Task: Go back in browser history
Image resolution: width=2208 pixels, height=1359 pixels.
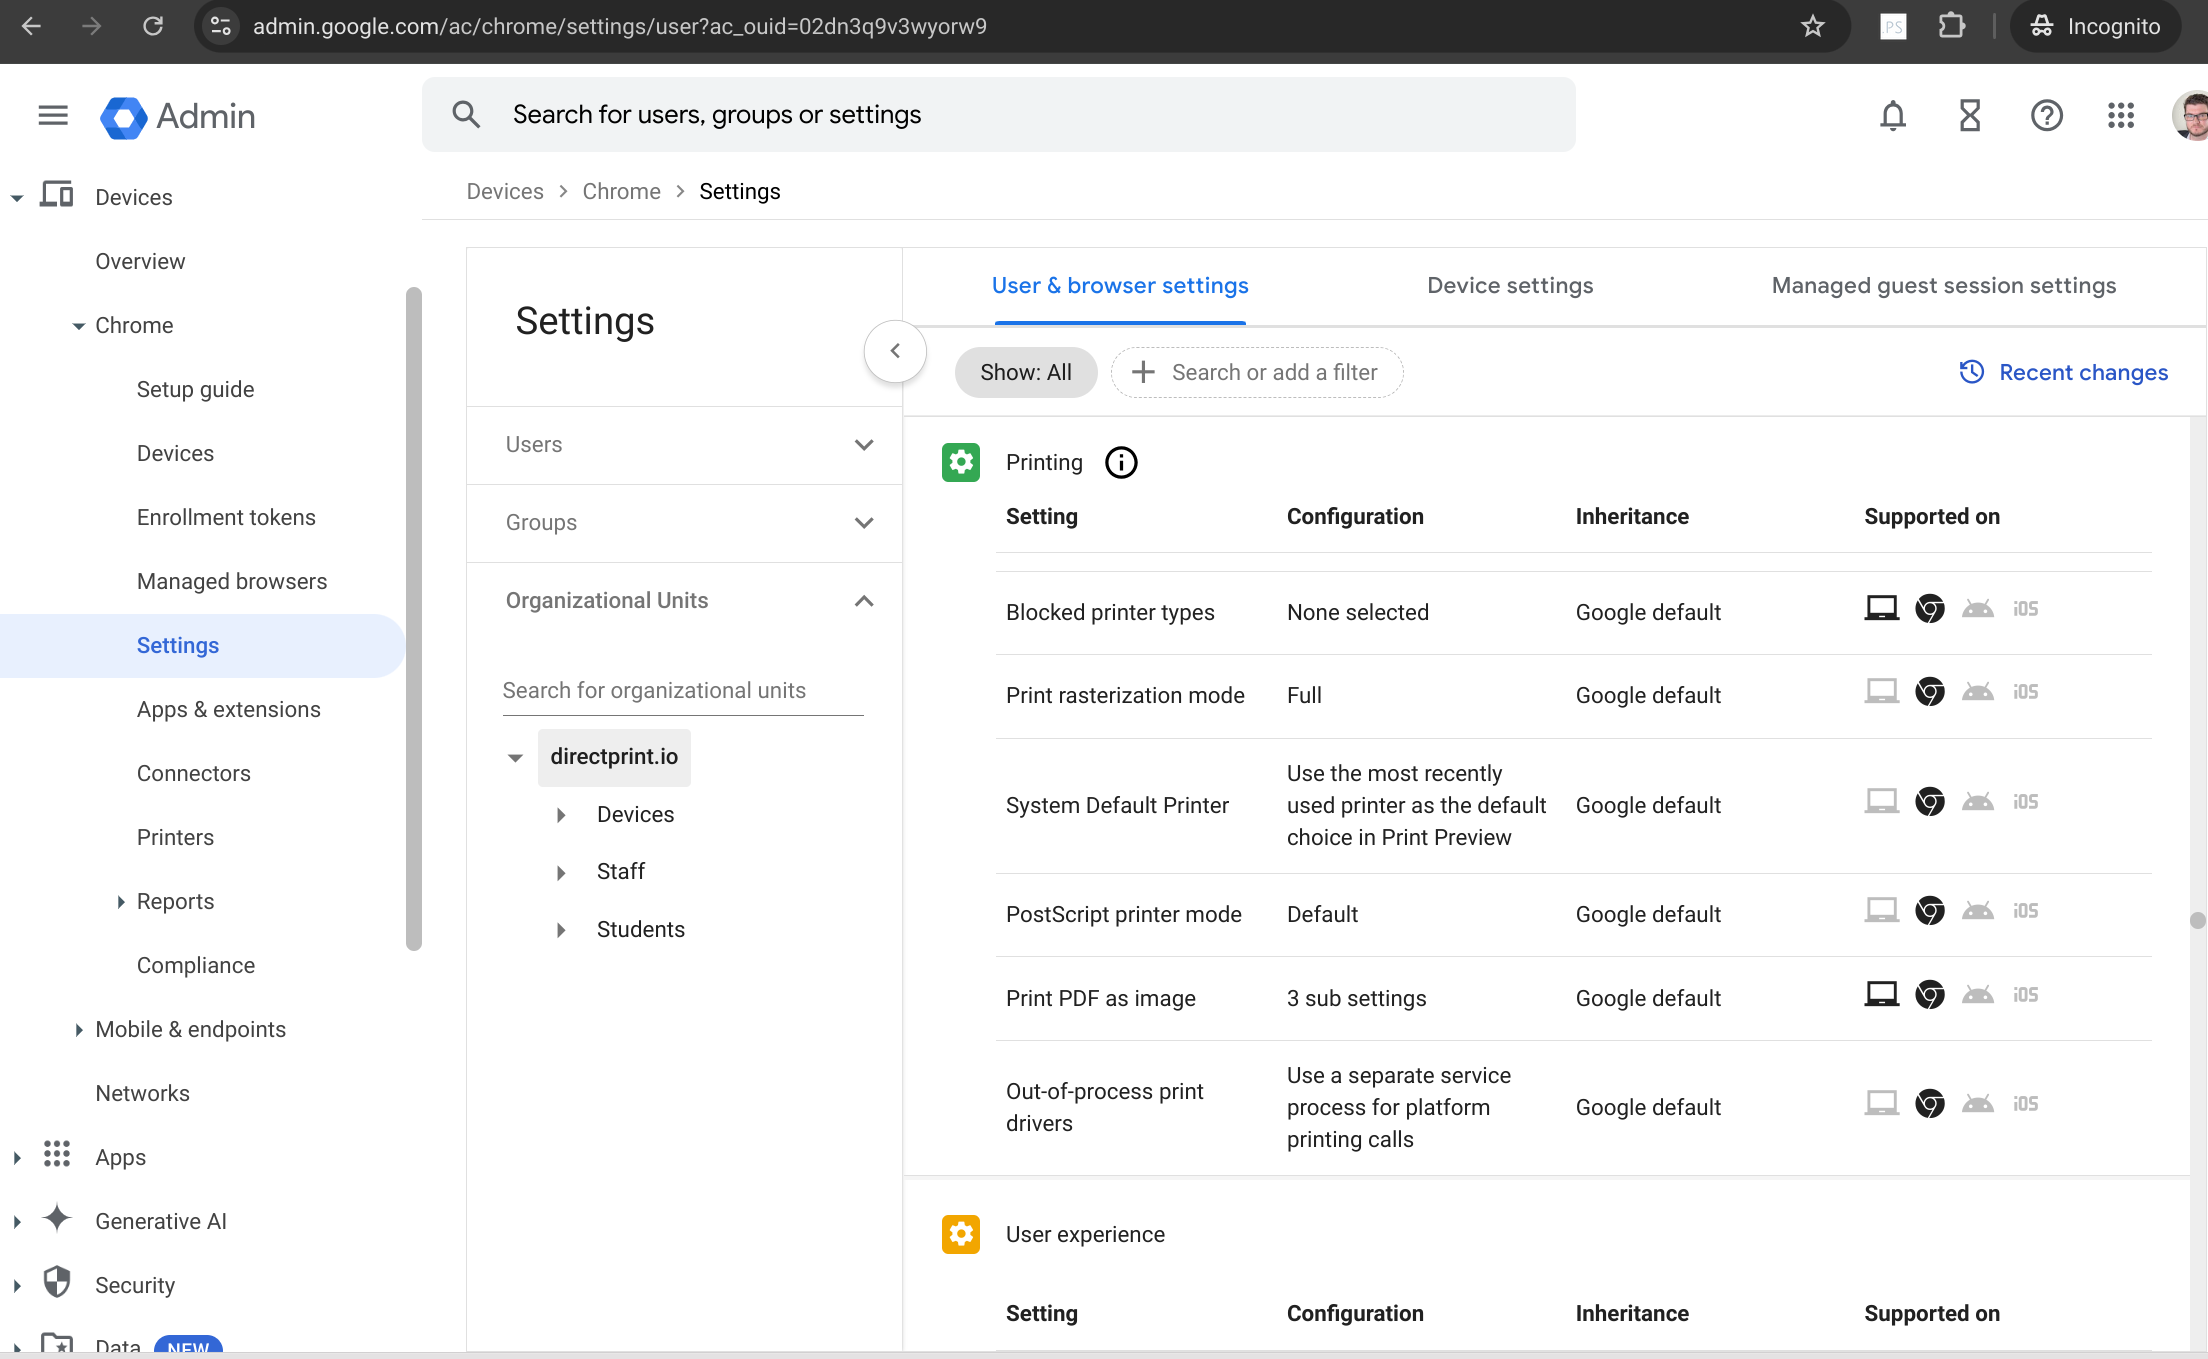Action: point(31,26)
